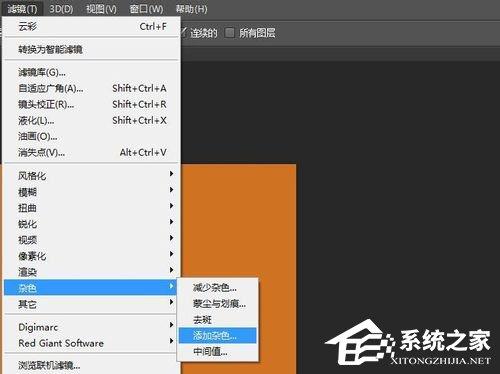Viewport: 500px width, 374px height.
Task: Expand the 扭曲 submenu
Action: [x=91, y=207]
